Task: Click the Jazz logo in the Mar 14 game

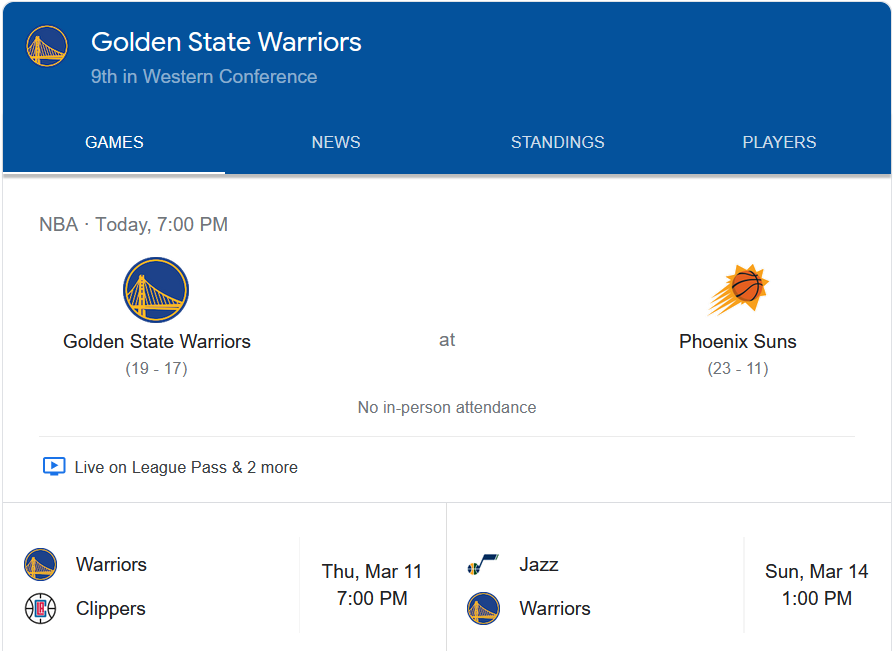Action: (x=483, y=565)
